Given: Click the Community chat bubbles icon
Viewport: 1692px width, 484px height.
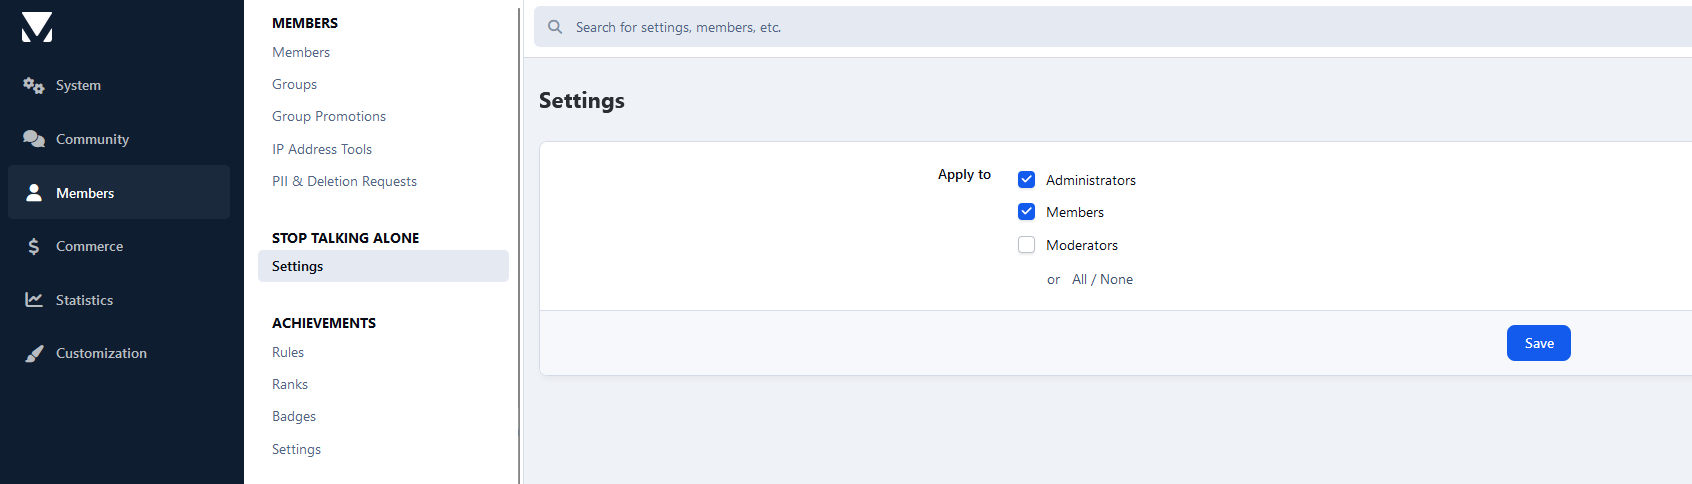Looking at the screenshot, I should [34, 139].
